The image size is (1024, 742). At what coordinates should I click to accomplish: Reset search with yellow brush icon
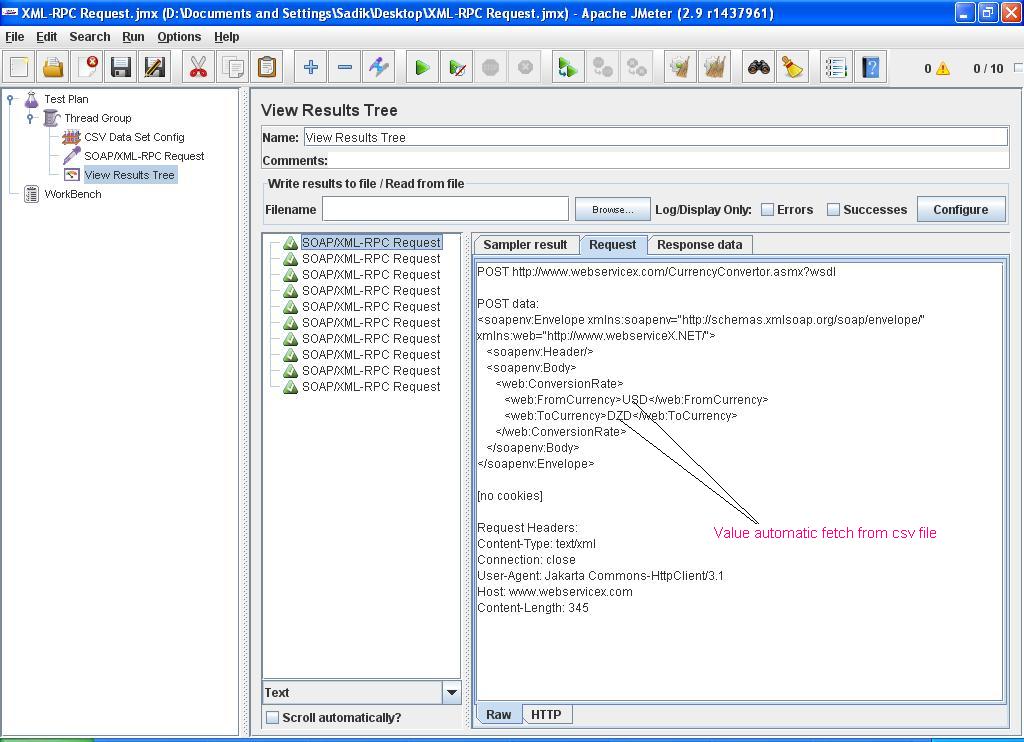point(792,67)
